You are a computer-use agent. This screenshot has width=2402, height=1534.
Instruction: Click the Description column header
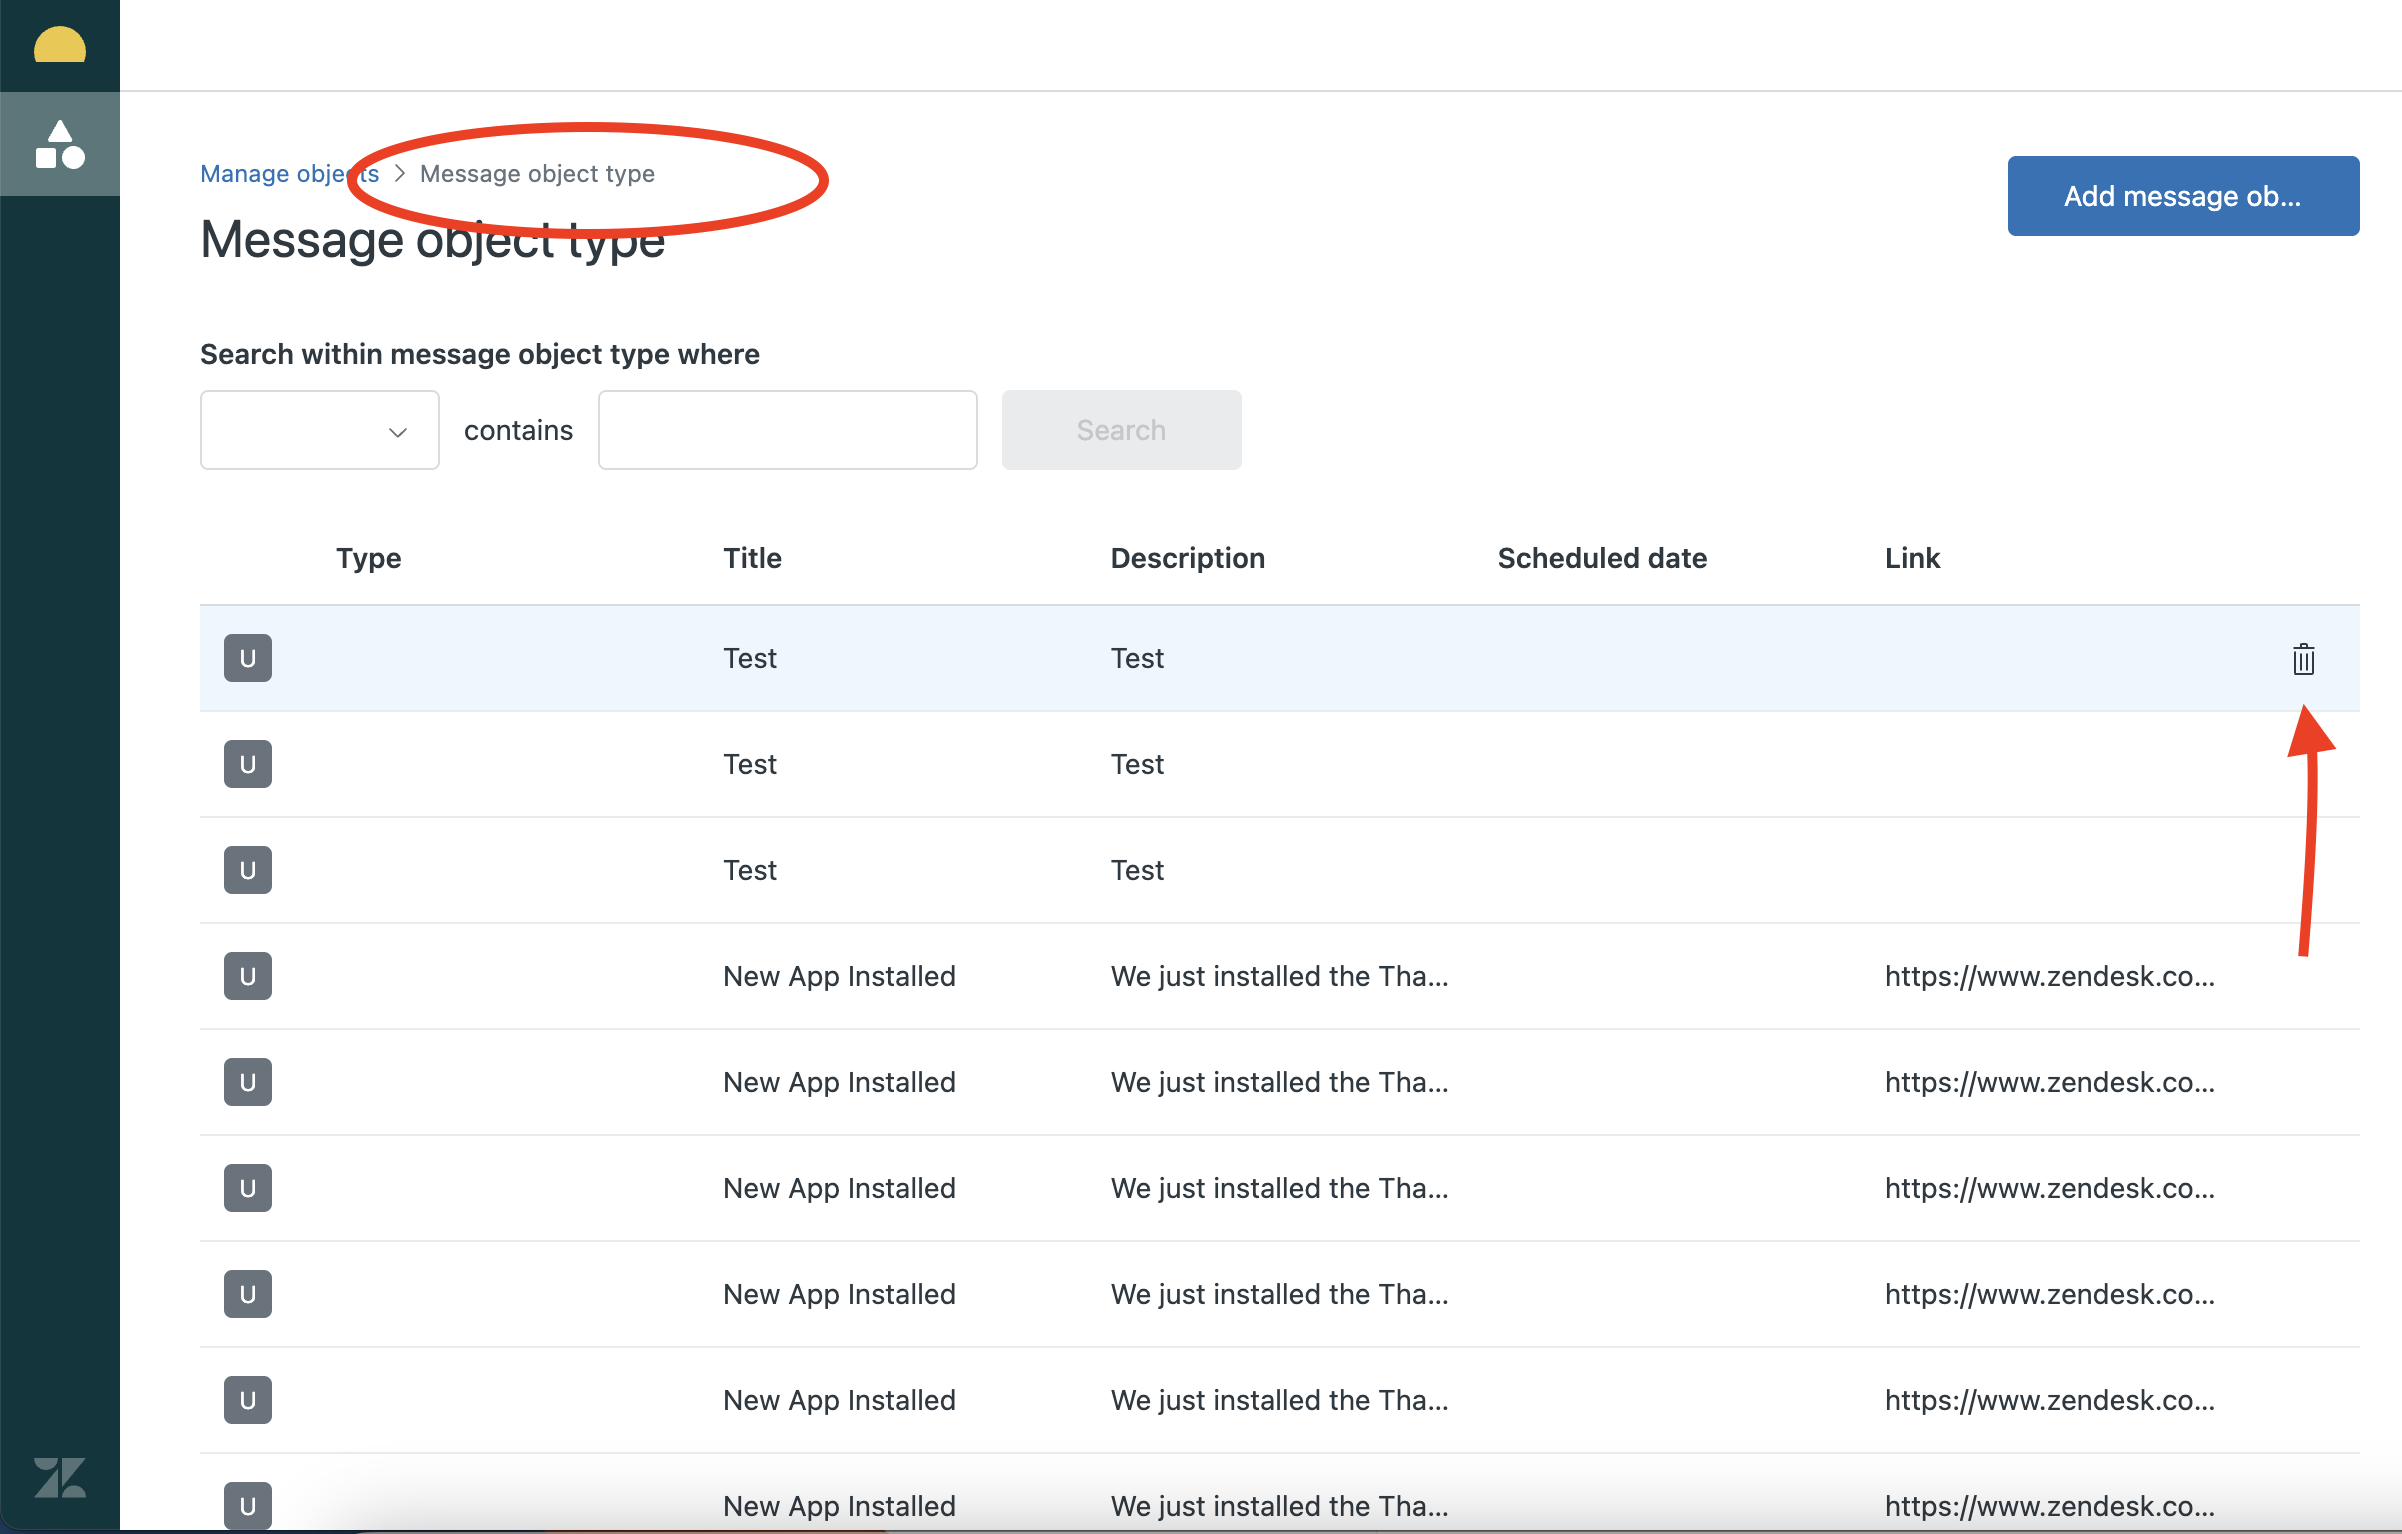point(1188,558)
